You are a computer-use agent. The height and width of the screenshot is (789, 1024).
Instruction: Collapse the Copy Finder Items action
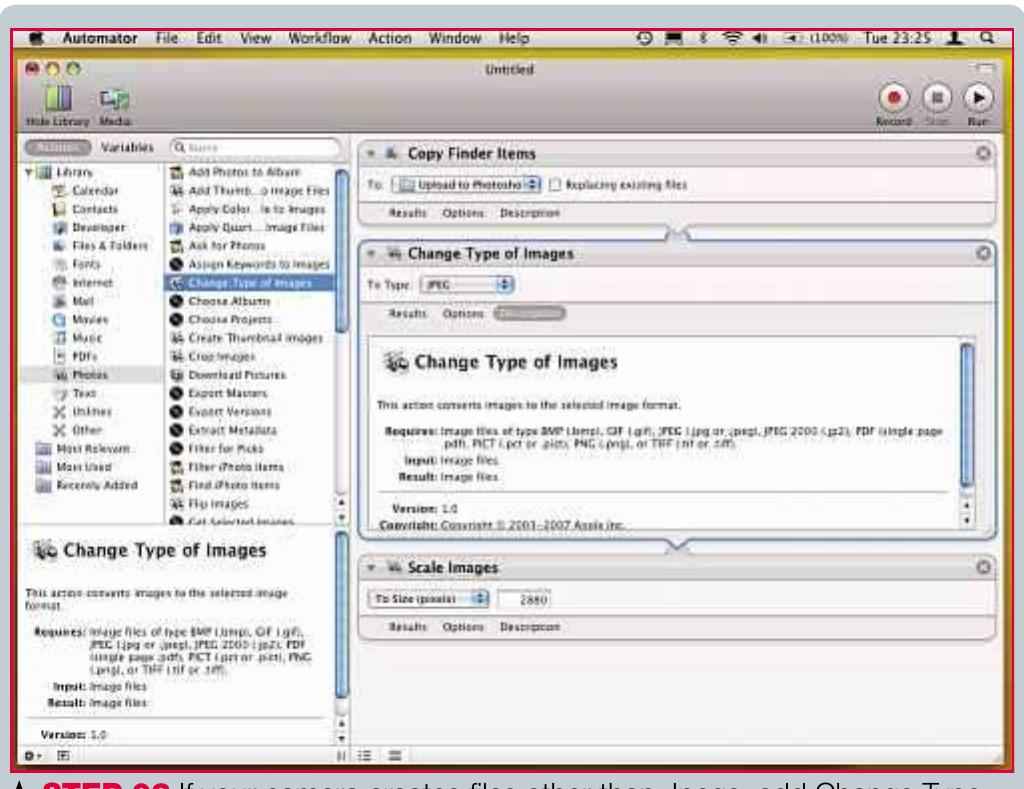pyautogui.click(x=371, y=153)
